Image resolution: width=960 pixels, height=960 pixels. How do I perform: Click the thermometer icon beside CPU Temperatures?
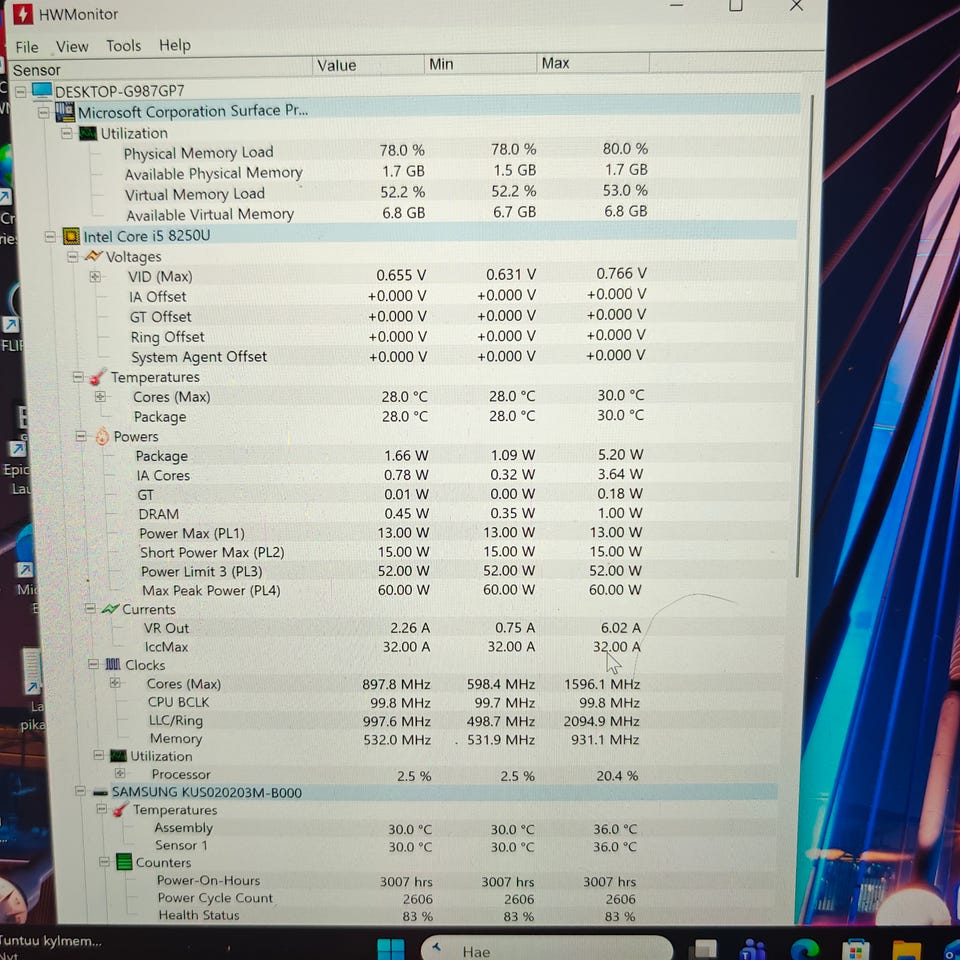click(98, 377)
